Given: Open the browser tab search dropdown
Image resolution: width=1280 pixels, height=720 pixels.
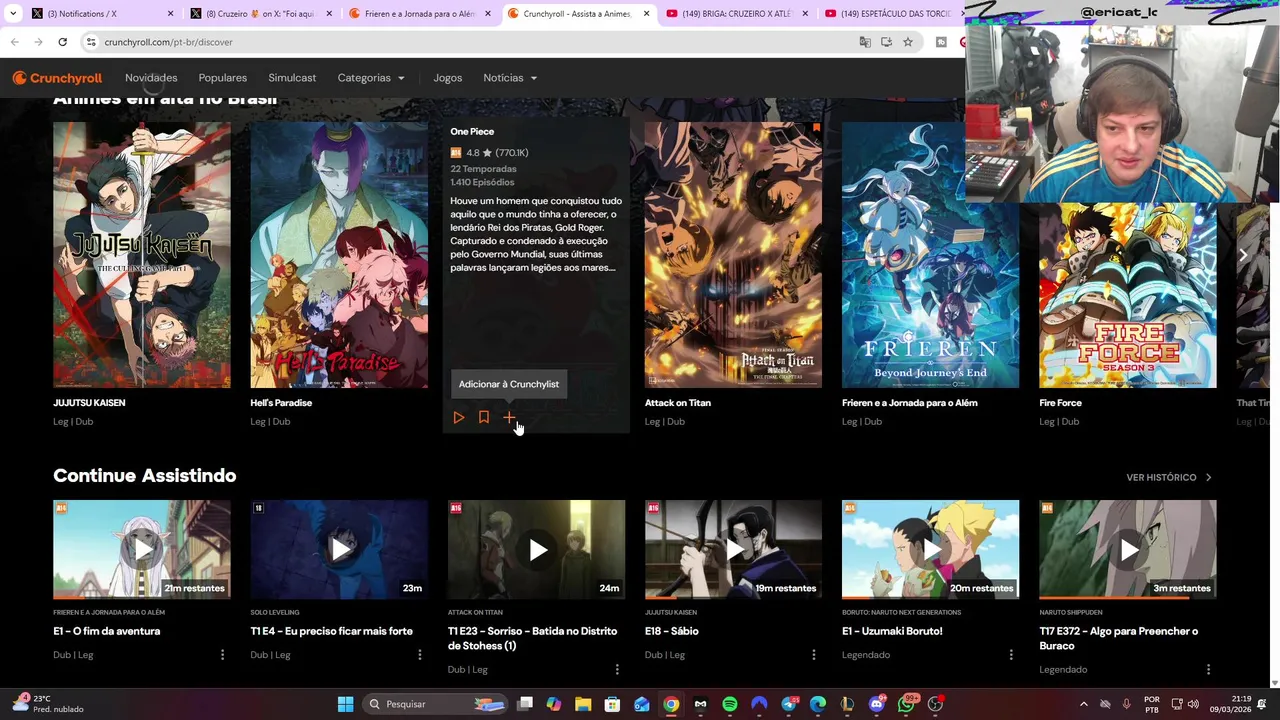Looking at the screenshot, I should tap(13, 14).
